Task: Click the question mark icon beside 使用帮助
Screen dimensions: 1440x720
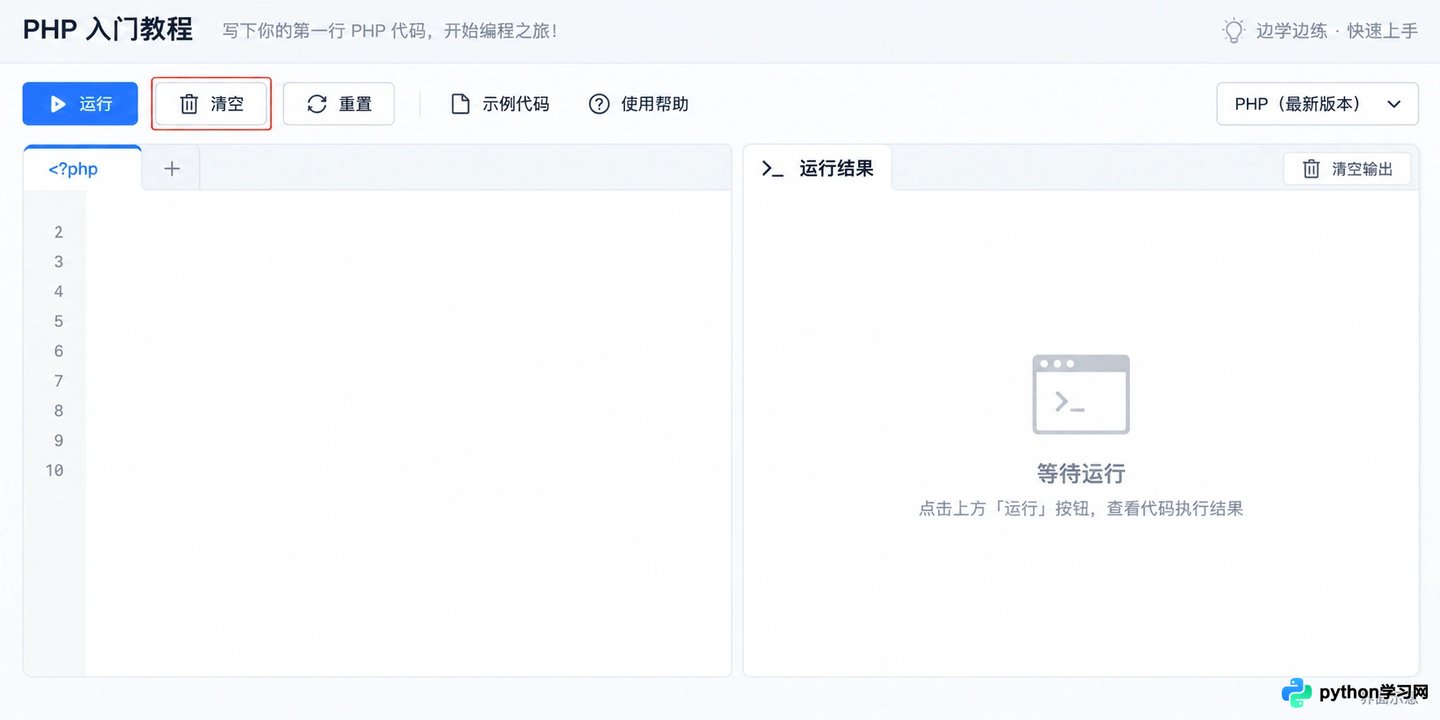Action: coord(599,104)
